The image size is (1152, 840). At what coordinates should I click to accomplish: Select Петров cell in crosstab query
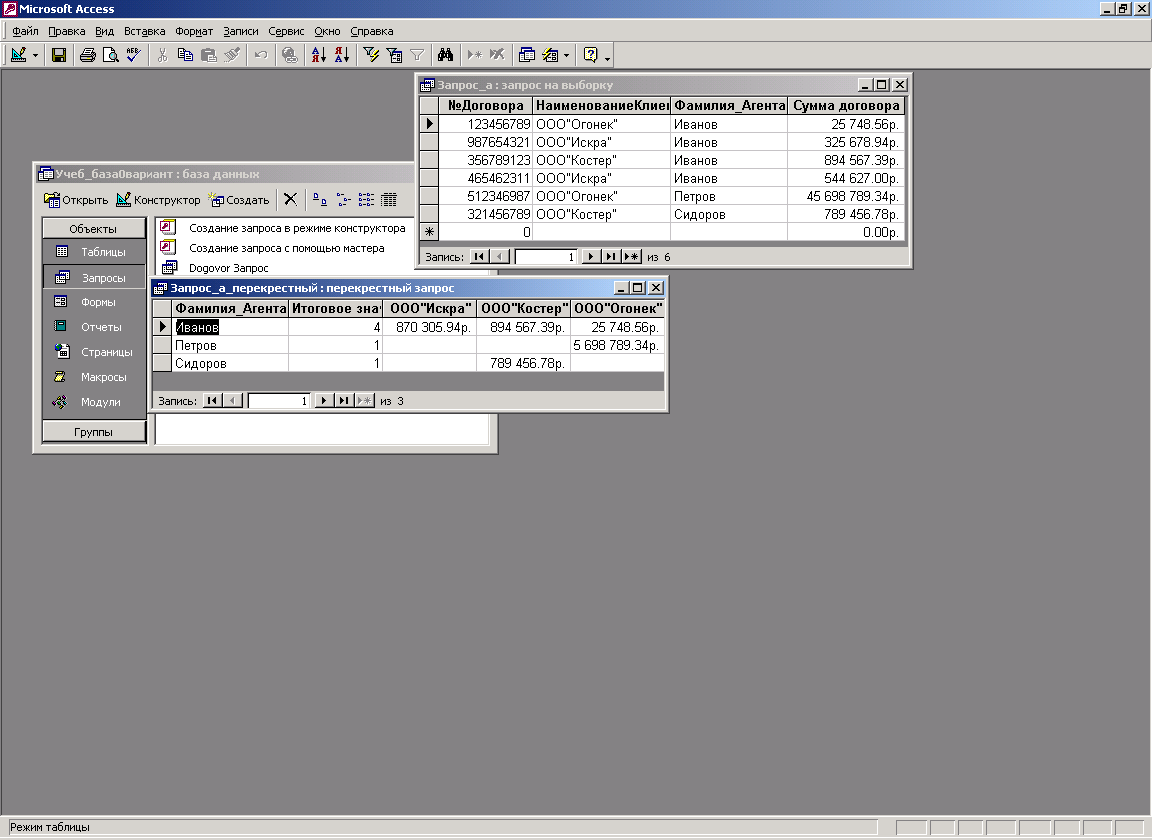pyautogui.click(x=230, y=345)
